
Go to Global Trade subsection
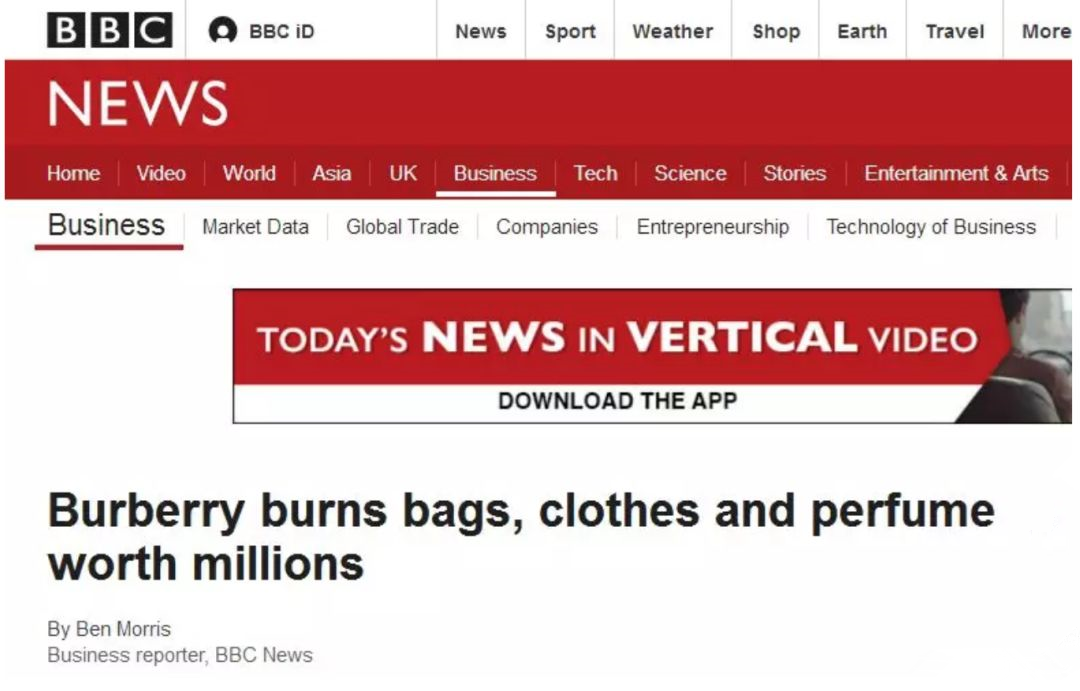tap(402, 227)
